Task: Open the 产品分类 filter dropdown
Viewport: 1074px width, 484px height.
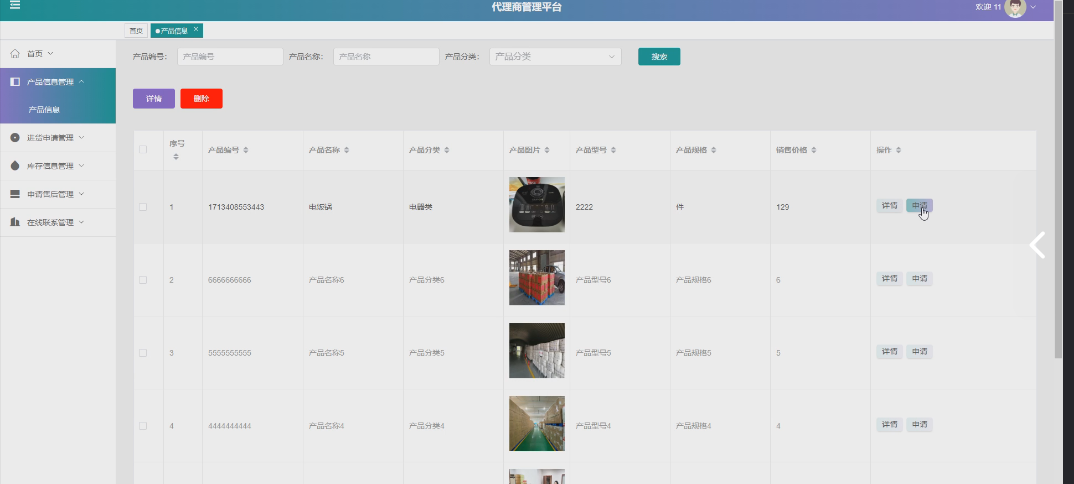Action: pos(555,57)
